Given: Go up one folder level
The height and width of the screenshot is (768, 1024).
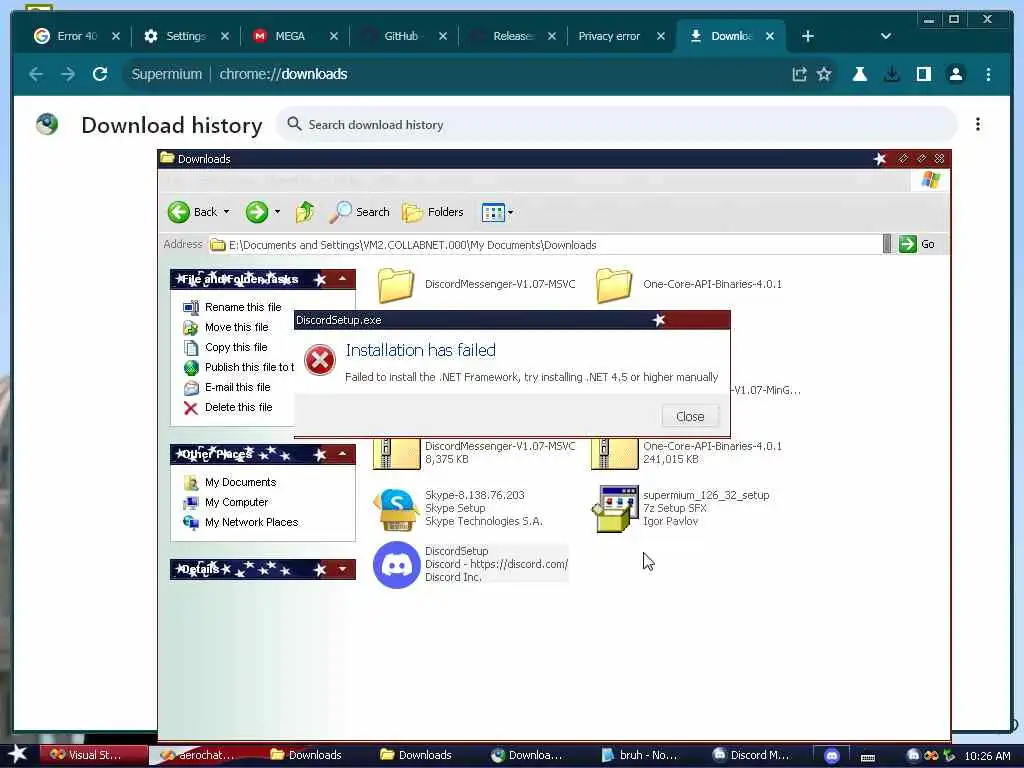Looking at the screenshot, I should coord(304,212).
